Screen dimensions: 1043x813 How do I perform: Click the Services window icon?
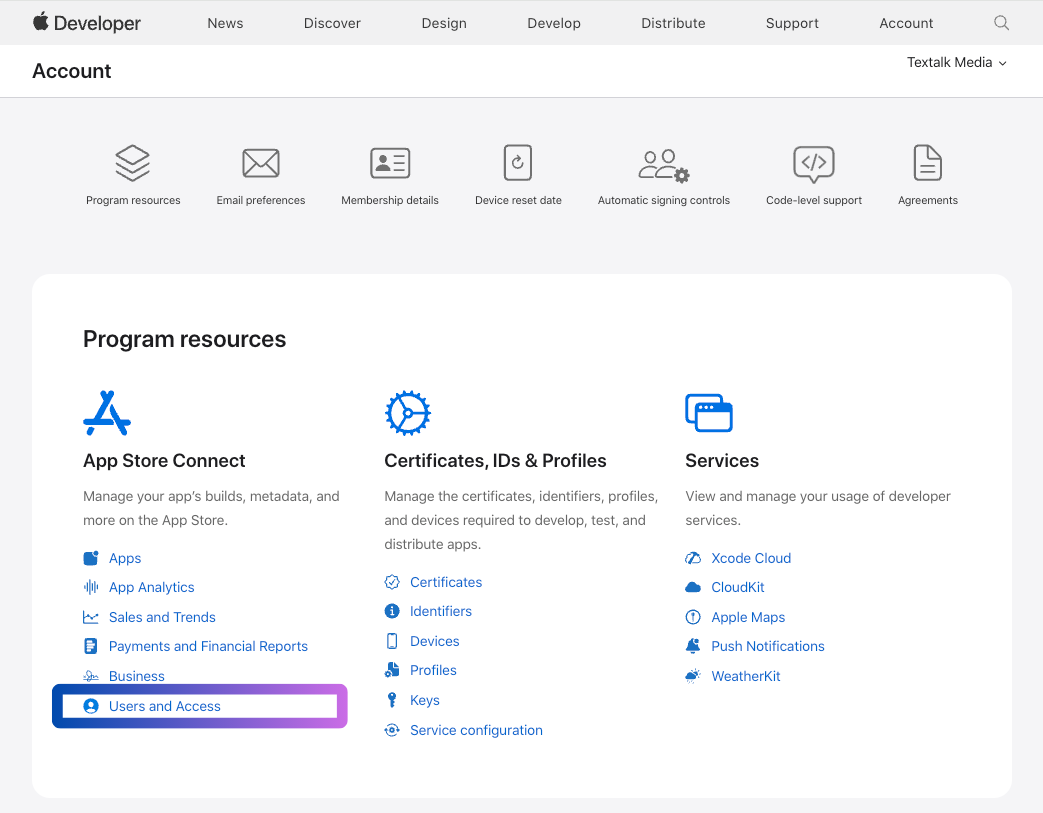(709, 412)
